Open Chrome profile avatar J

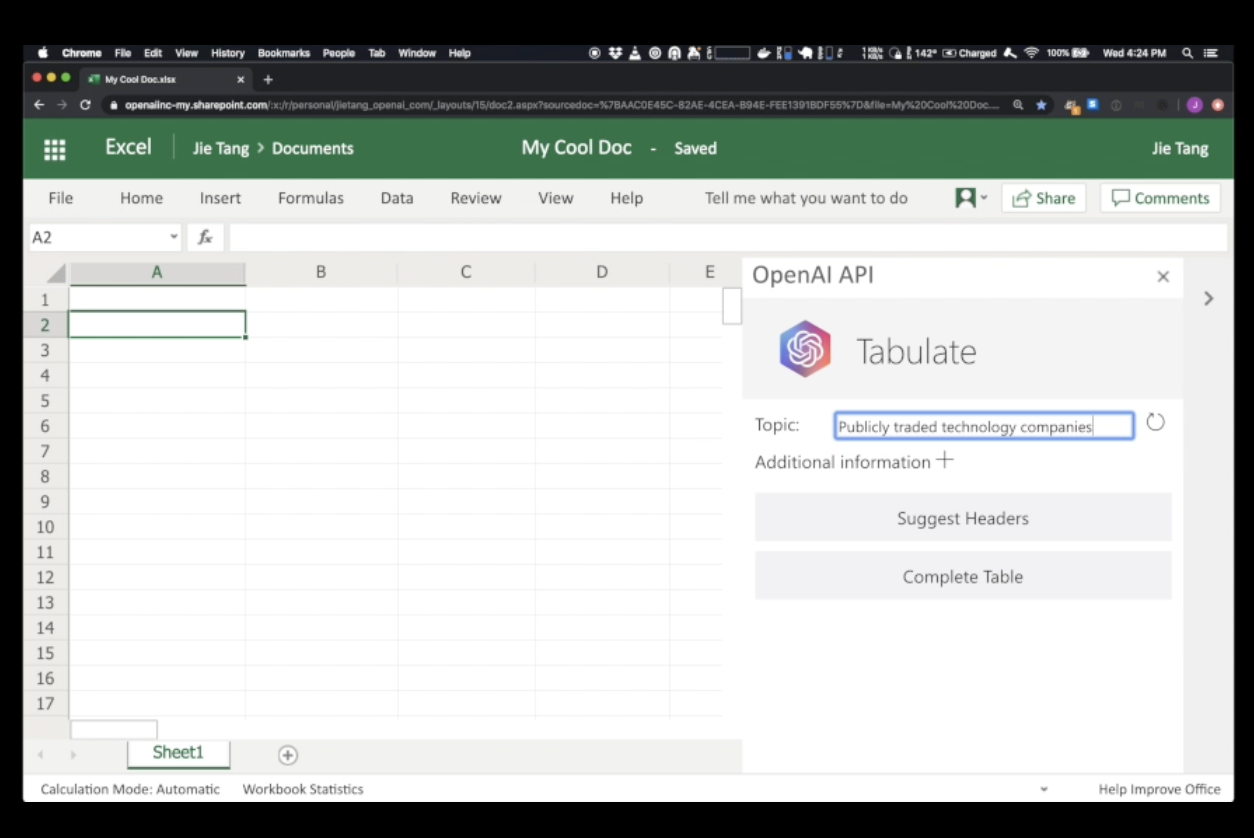1194,104
